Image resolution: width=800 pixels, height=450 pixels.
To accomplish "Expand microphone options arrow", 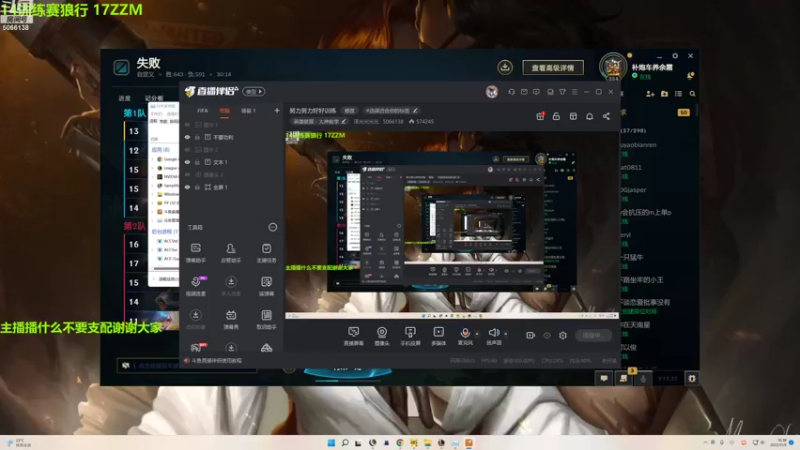I will [x=477, y=334].
